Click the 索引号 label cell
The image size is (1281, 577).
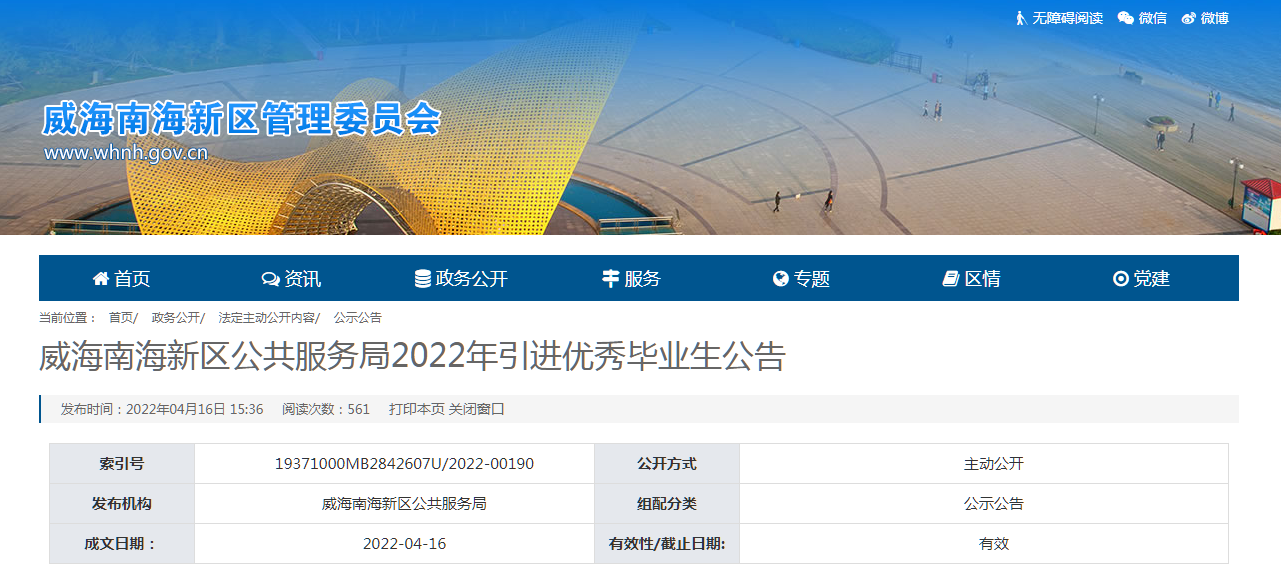point(122,464)
